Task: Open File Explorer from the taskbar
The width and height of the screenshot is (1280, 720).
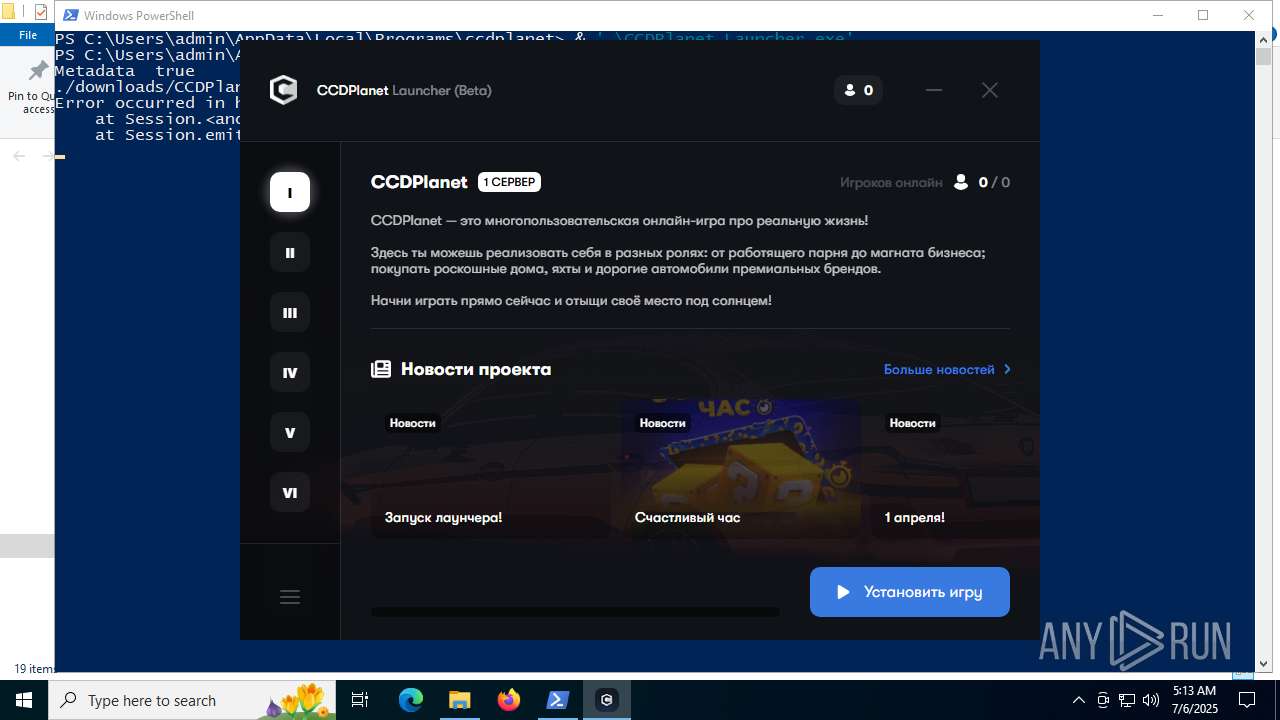Action: pyautogui.click(x=459, y=700)
